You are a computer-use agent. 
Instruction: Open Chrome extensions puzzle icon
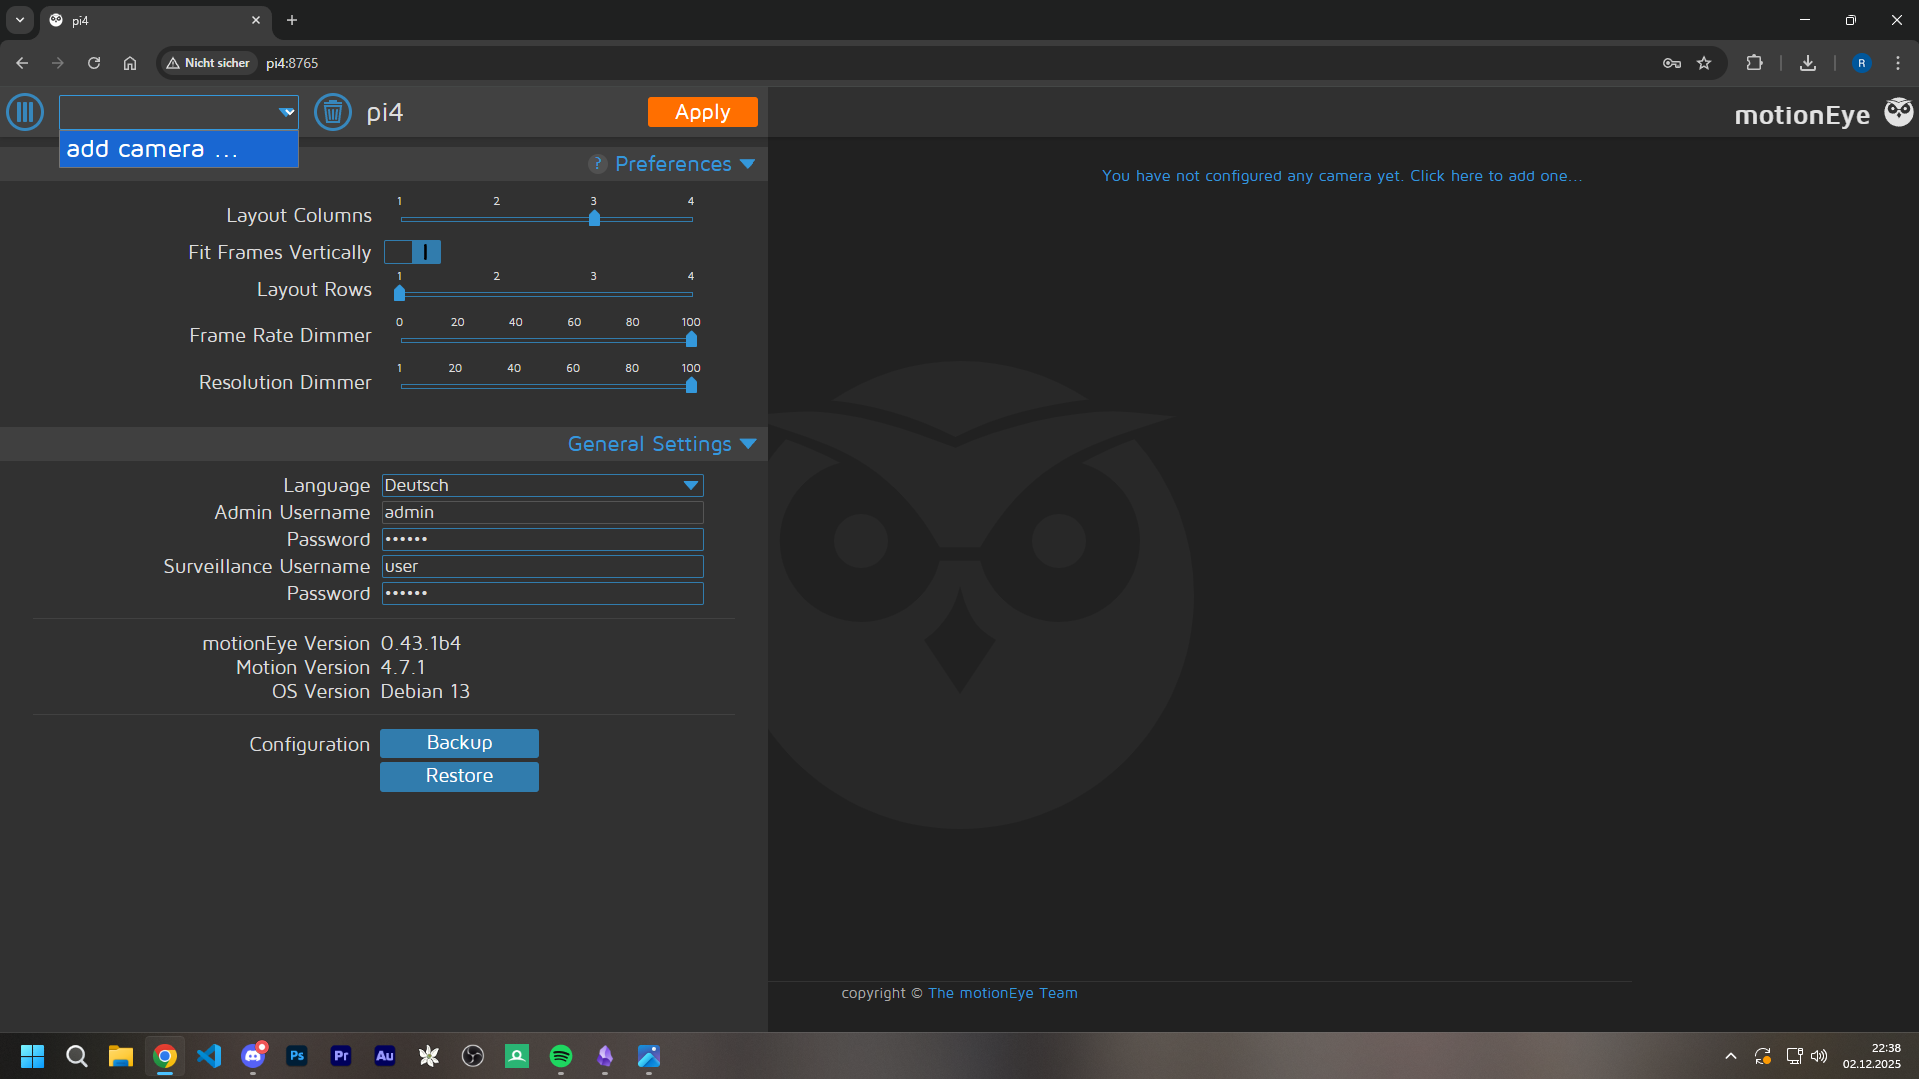[1754, 63]
